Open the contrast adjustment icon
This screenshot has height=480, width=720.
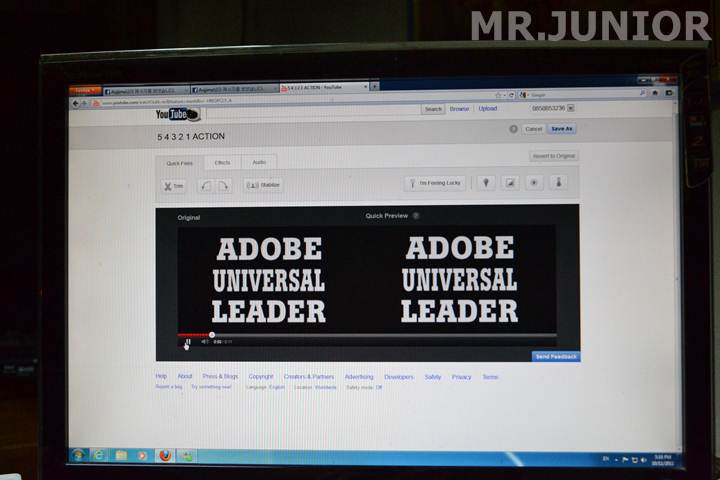pyautogui.click(x=510, y=183)
